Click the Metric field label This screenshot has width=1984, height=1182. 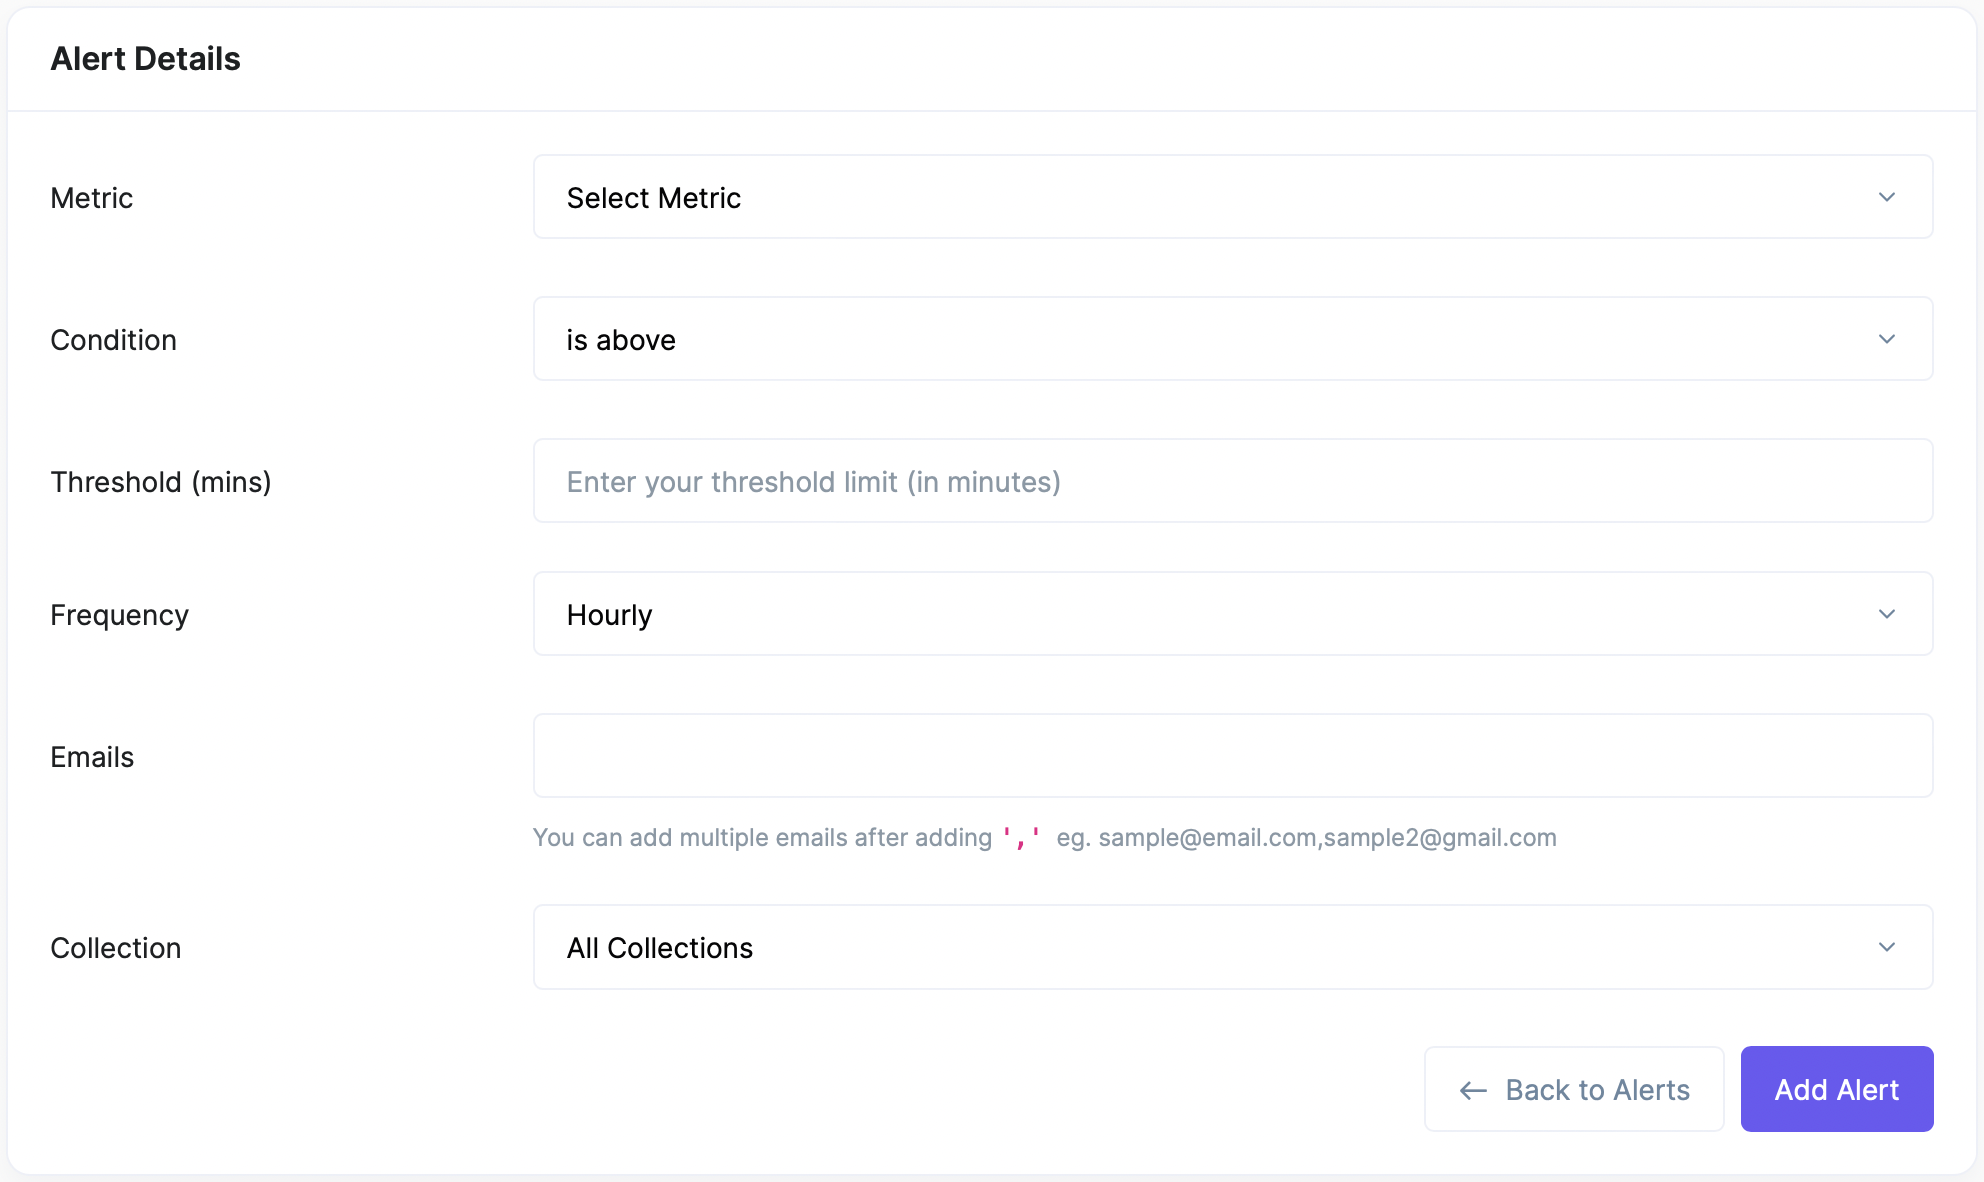pos(92,198)
